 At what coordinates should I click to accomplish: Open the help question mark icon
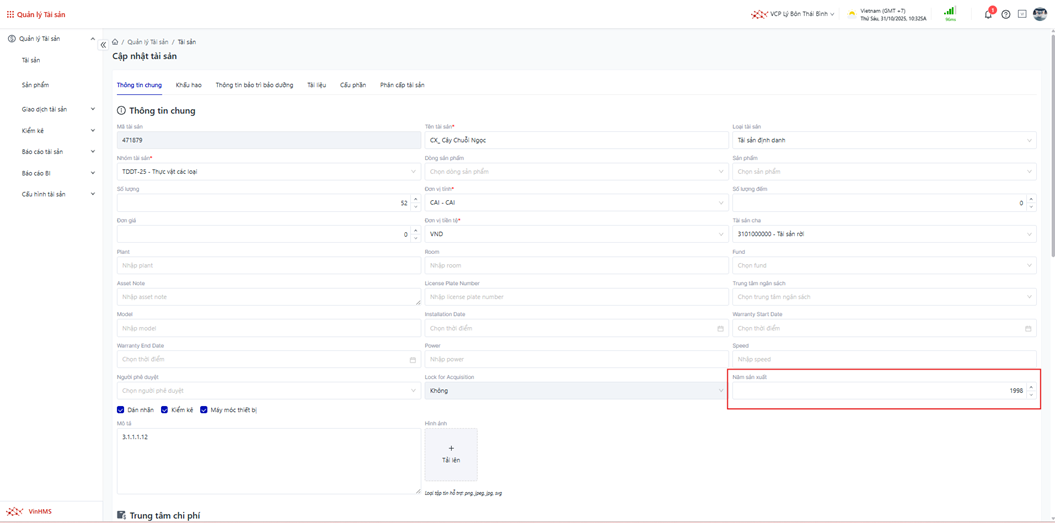1006,14
